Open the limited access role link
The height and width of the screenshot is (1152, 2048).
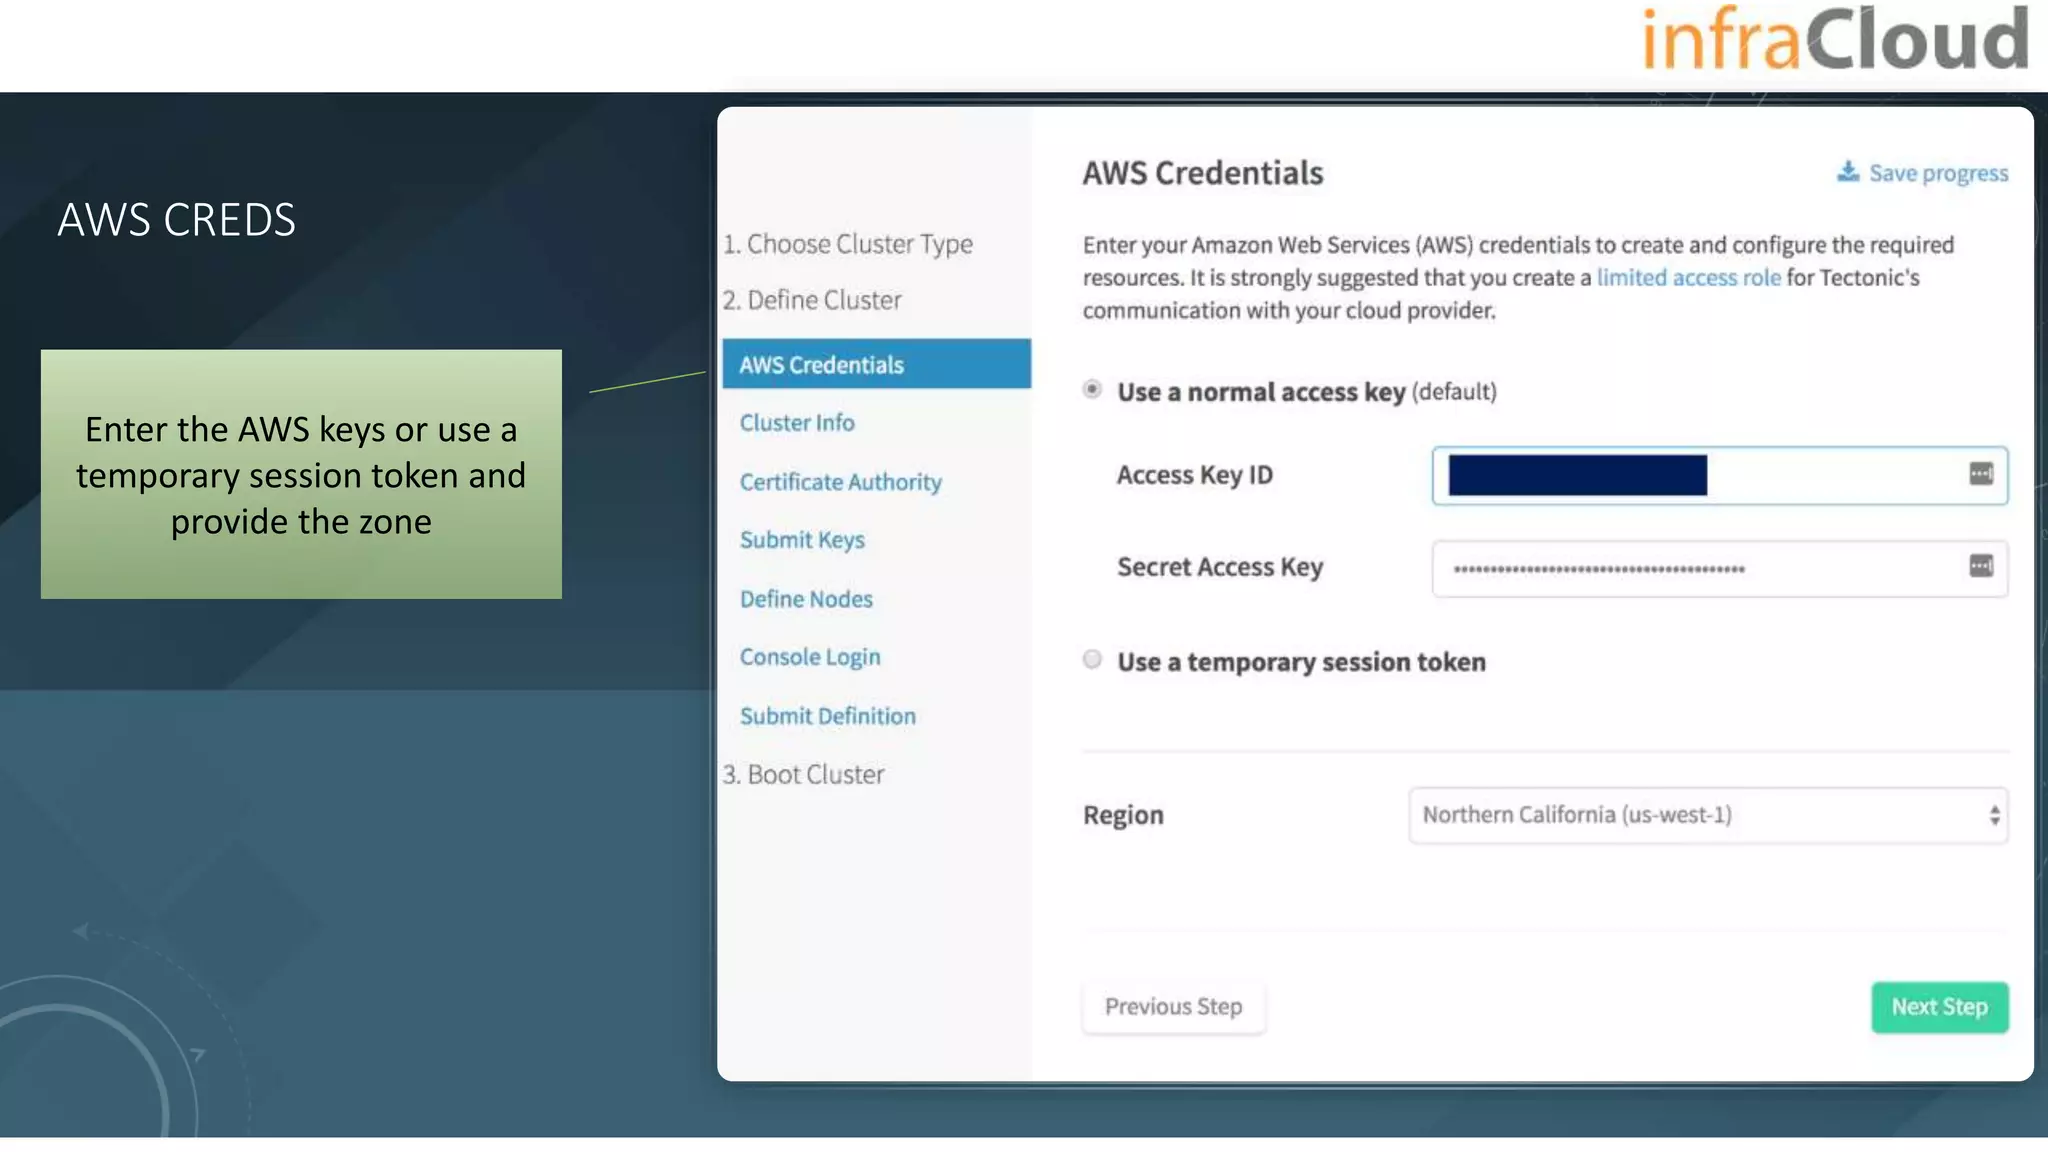(x=1688, y=277)
